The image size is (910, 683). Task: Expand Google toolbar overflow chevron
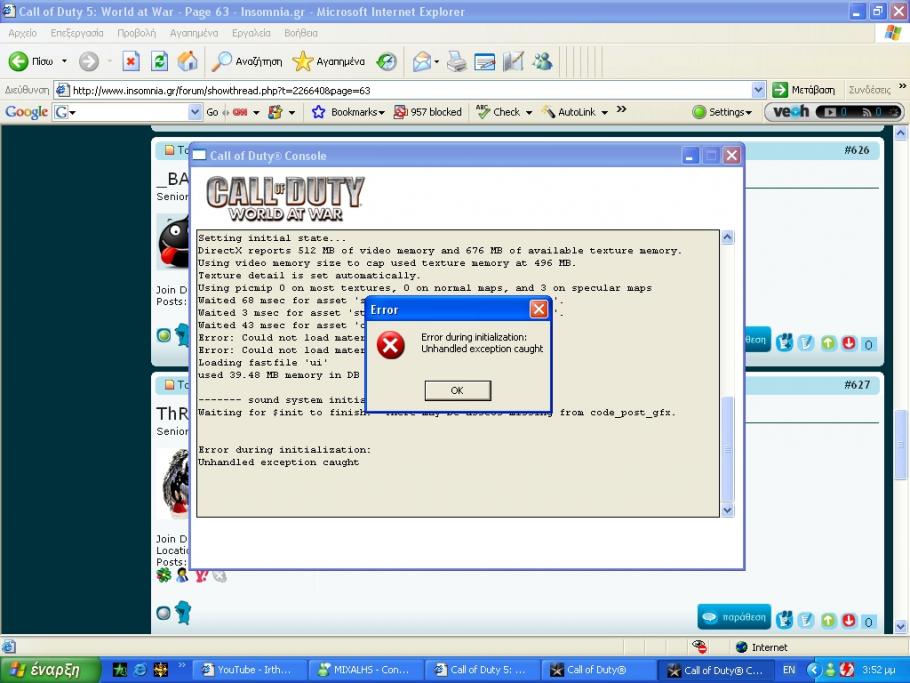[x=622, y=109]
